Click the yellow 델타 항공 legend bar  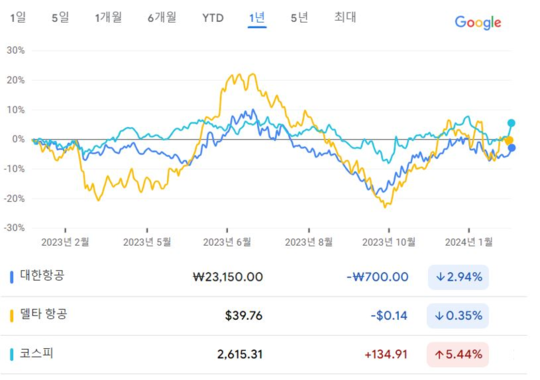click(x=12, y=316)
